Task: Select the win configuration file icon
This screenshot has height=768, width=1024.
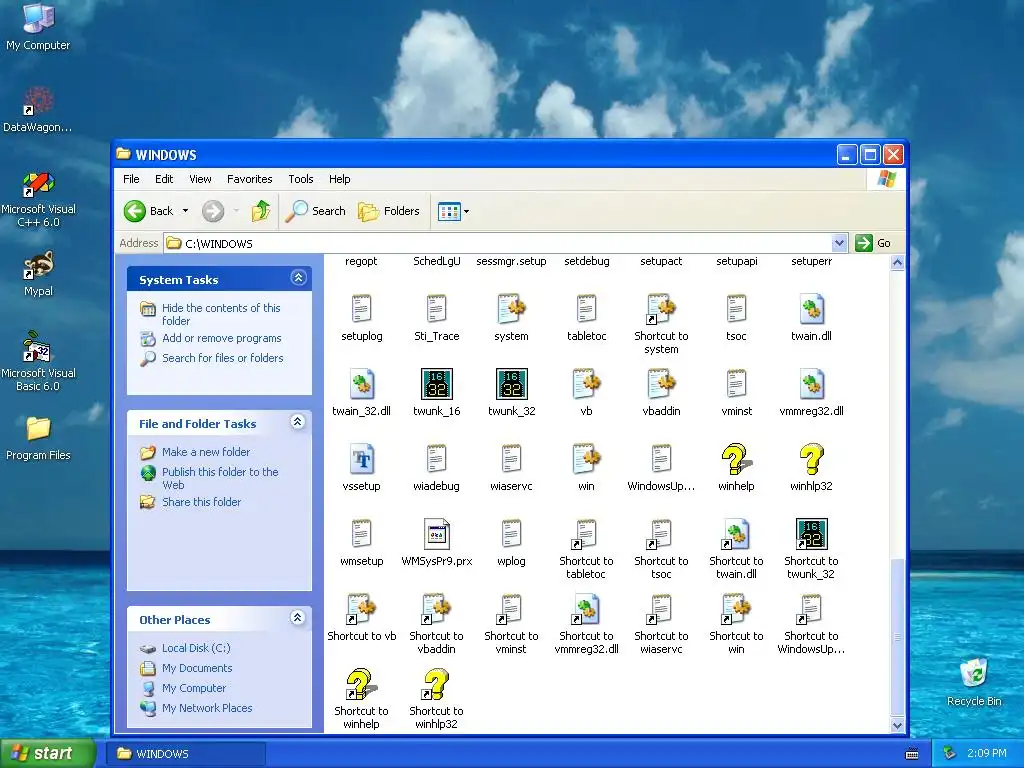Action: 586,459
